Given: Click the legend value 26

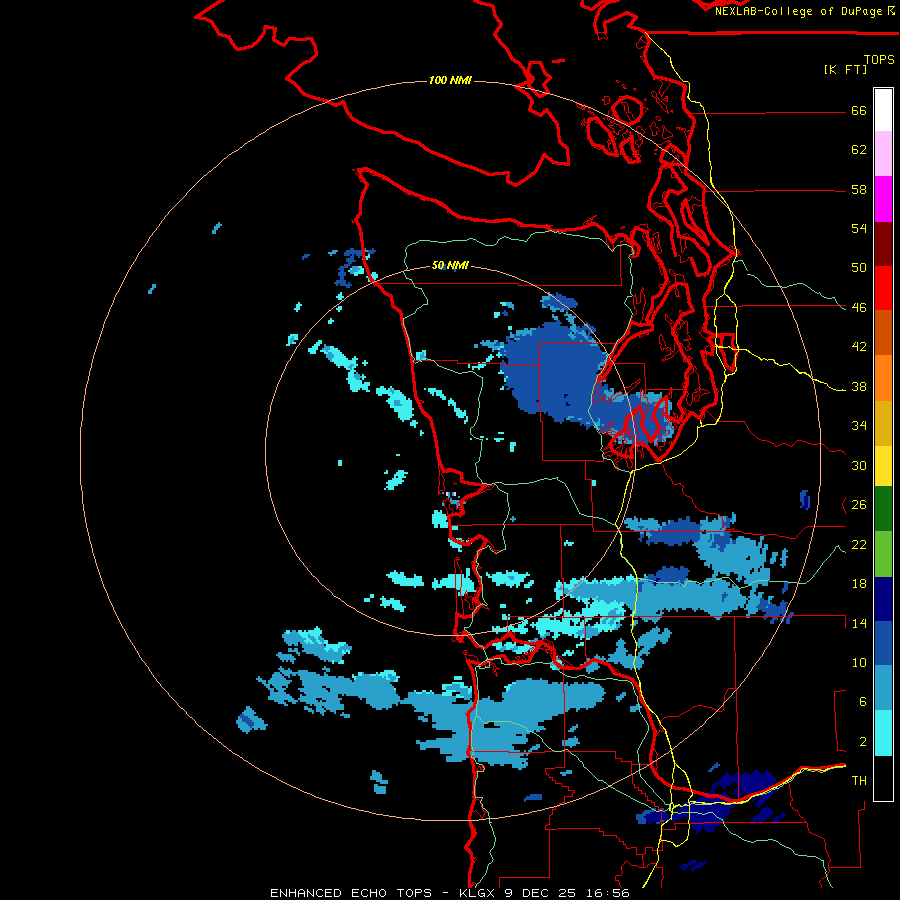Looking at the screenshot, I should click(x=859, y=505).
